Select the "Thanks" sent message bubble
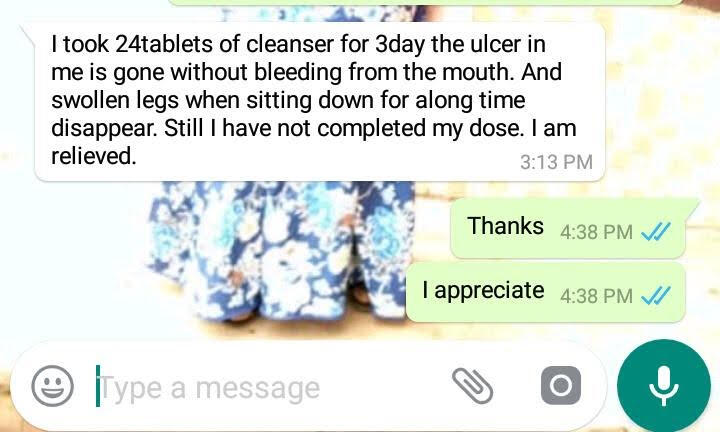The image size is (720, 432). (568, 228)
